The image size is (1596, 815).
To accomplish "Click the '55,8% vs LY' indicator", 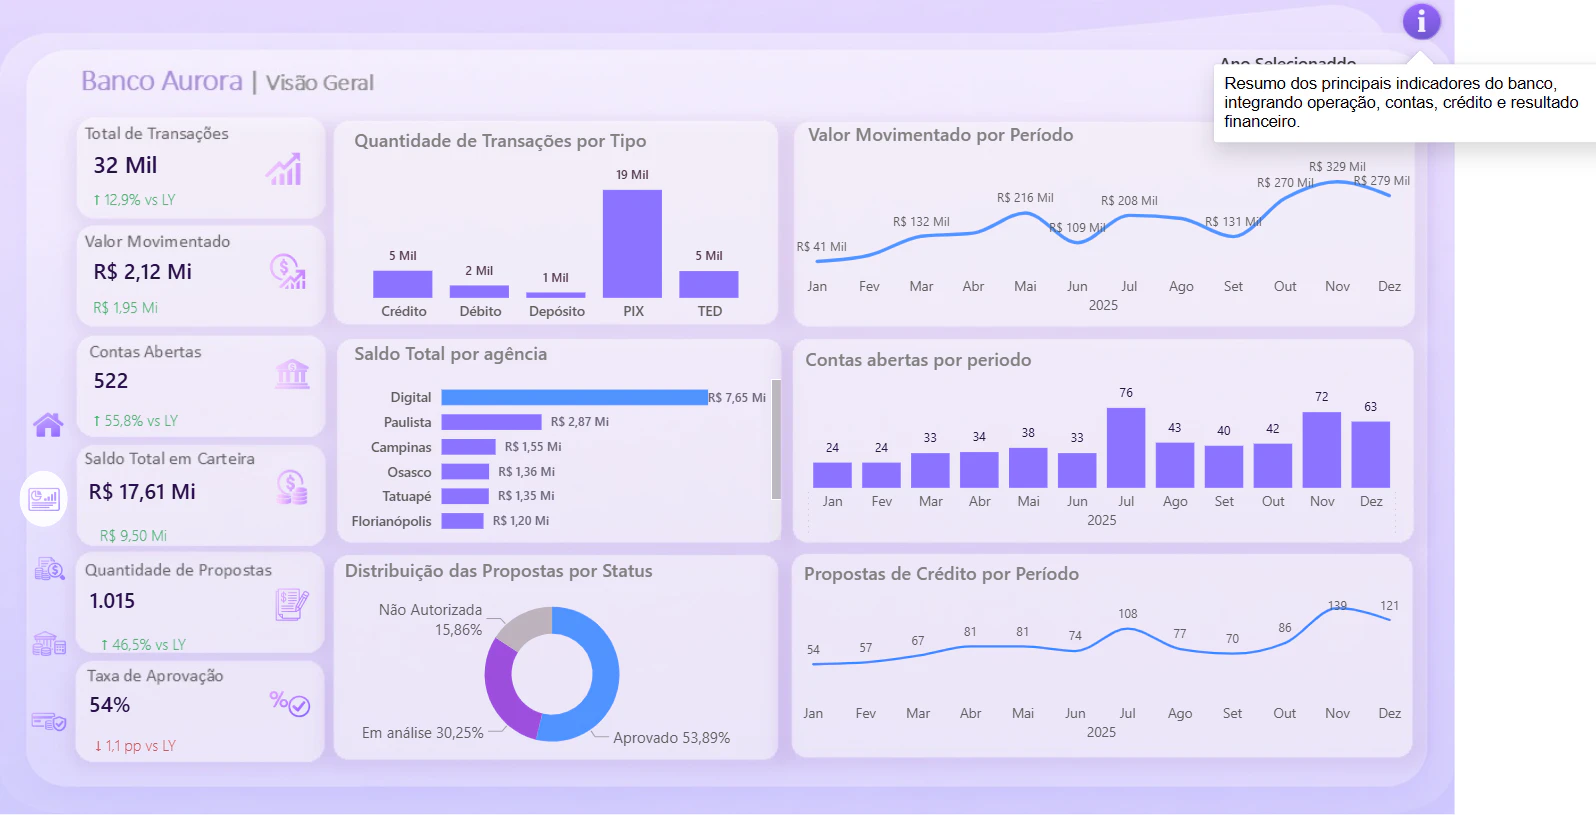I will coord(135,421).
